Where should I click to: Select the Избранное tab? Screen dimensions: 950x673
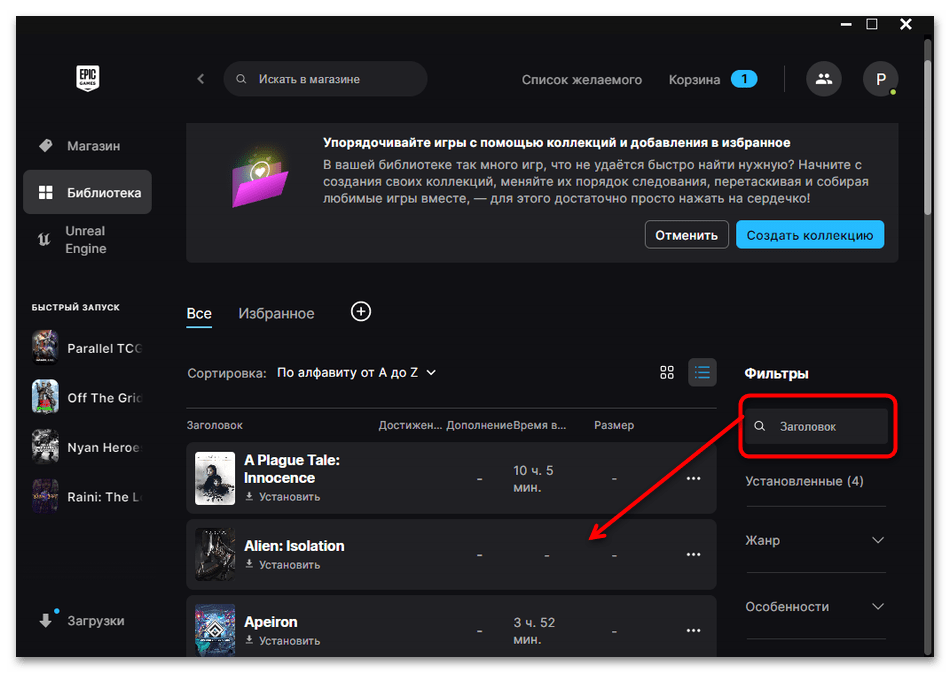(x=276, y=314)
